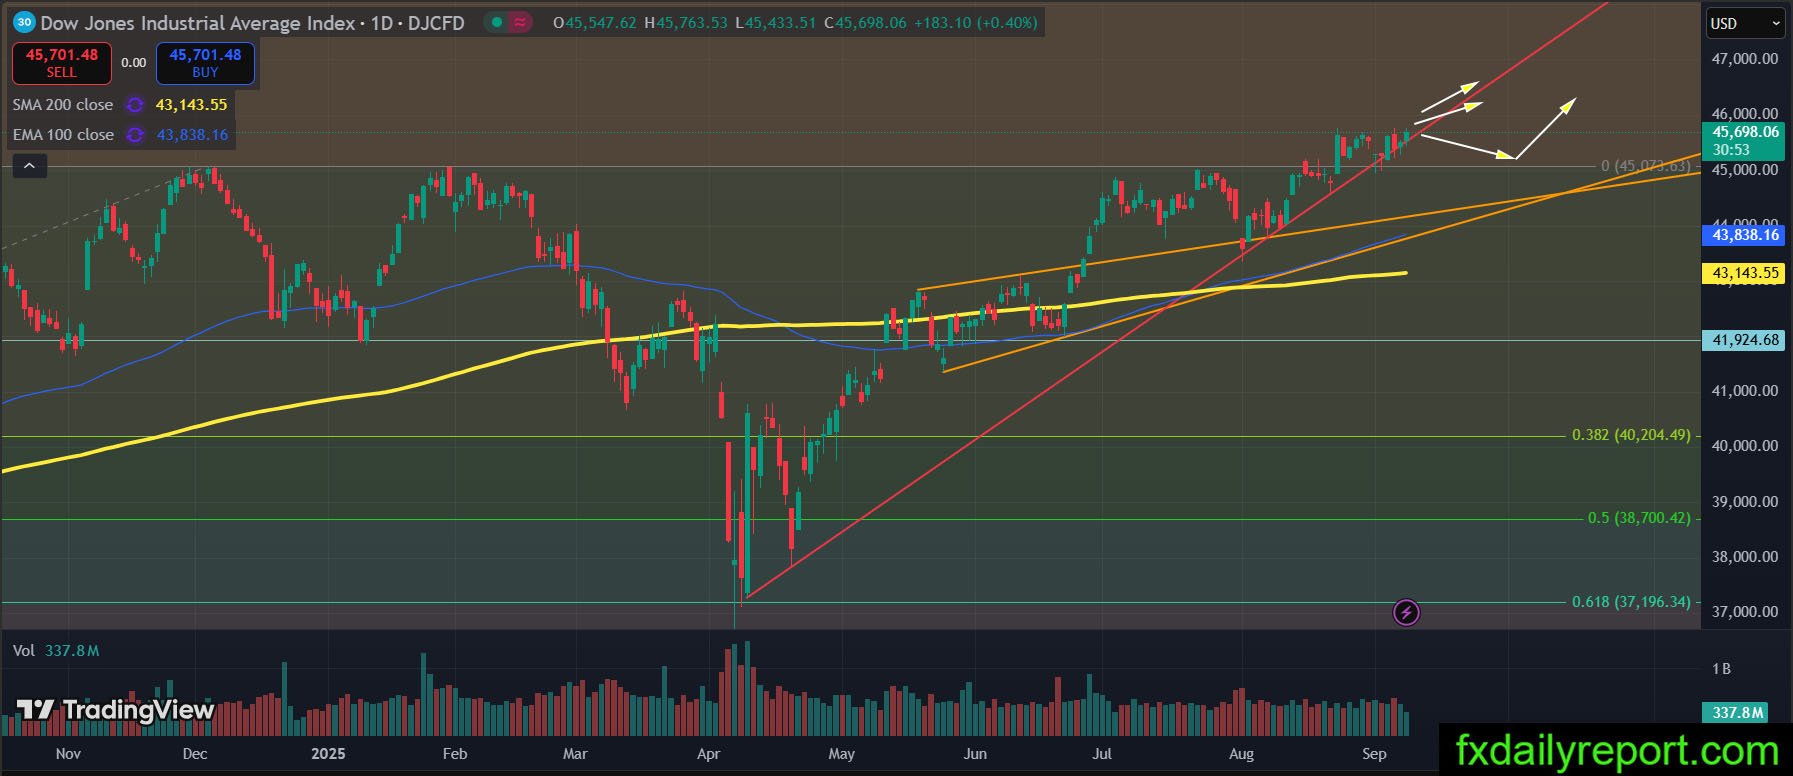
Task: Click the yellow 43,143.55 SMA label on price axis
Action: coord(1745,273)
